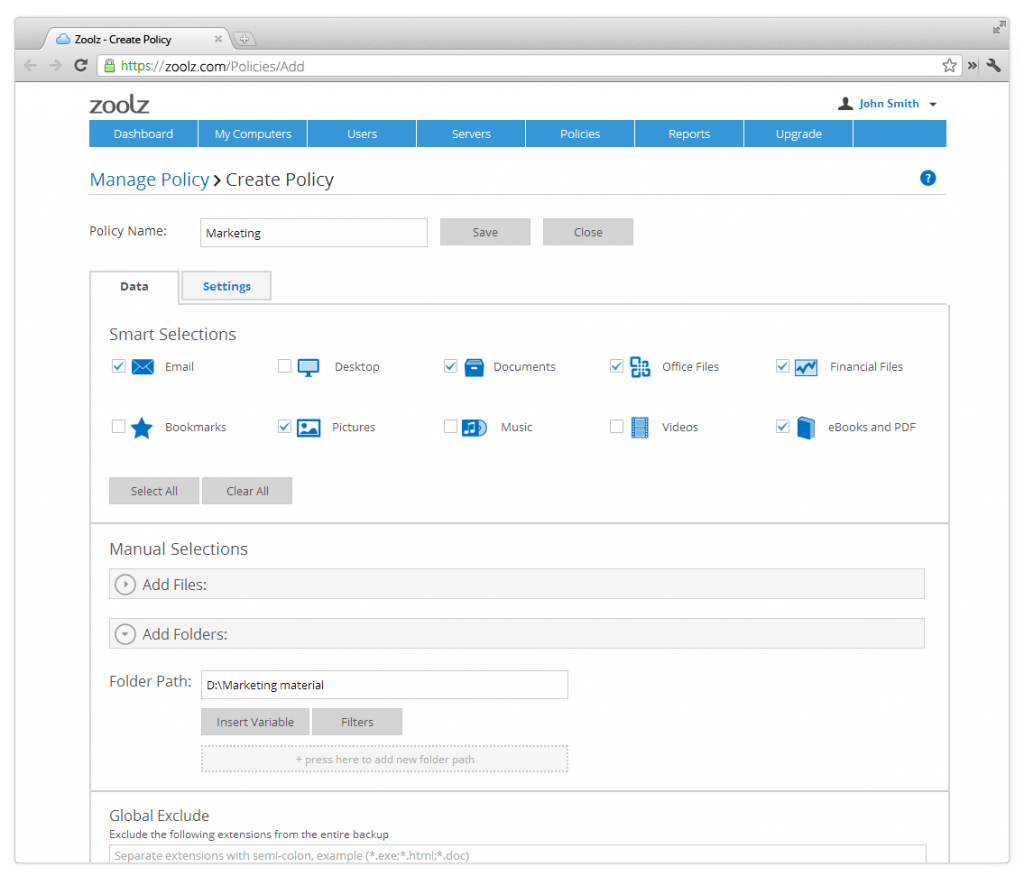Click the Music note icon
Screen dimensions: 1024x876
pyautogui.click(x=474, y=427)
